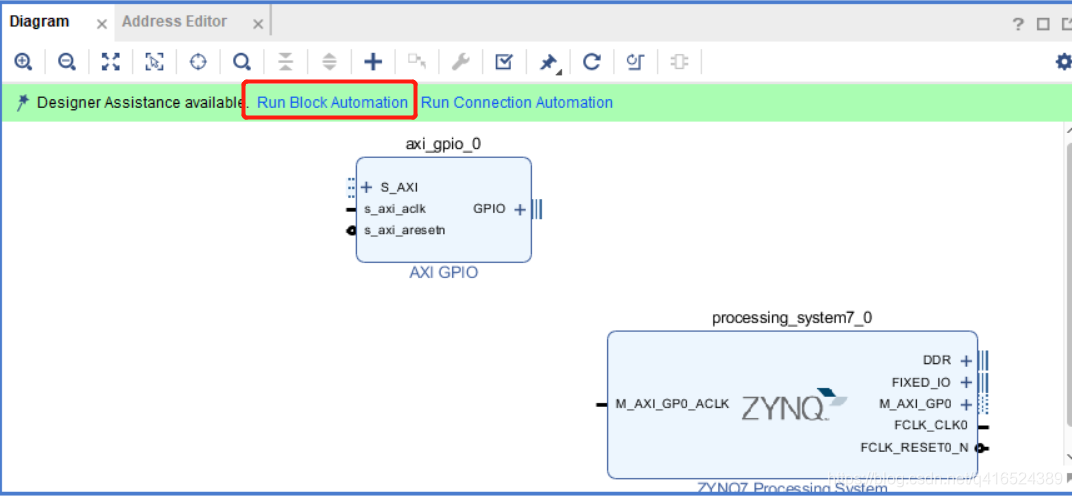
Task: Open the Search magnifier tool
Action: point(241,62)
